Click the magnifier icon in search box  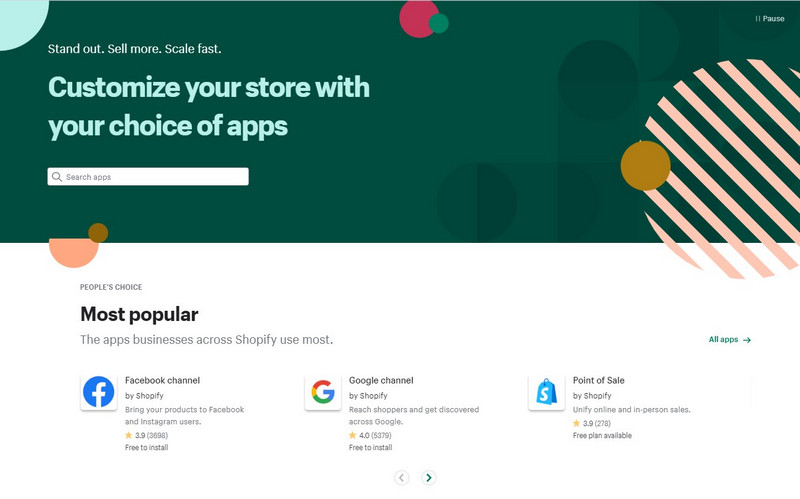(x=57, y=177)
